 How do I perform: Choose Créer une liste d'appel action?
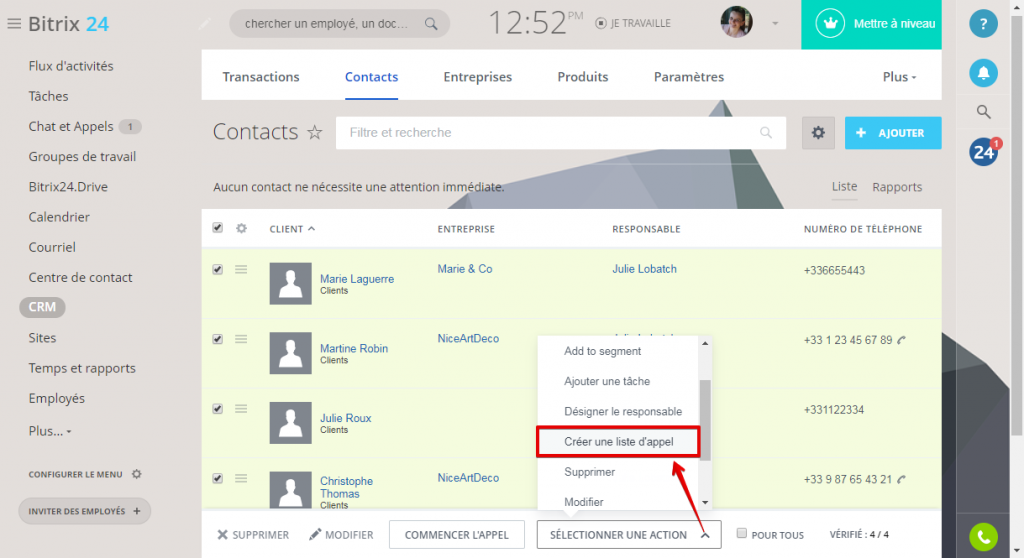click(618, 442)
